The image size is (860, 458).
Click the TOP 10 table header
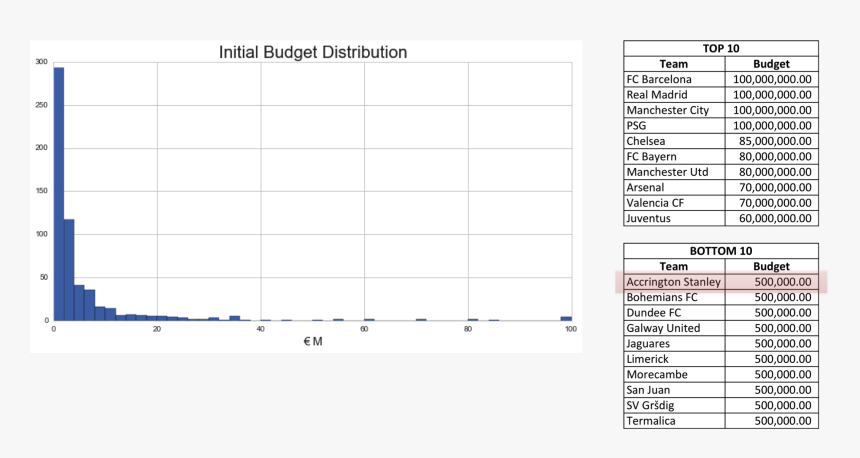click(x=721, y=48)
